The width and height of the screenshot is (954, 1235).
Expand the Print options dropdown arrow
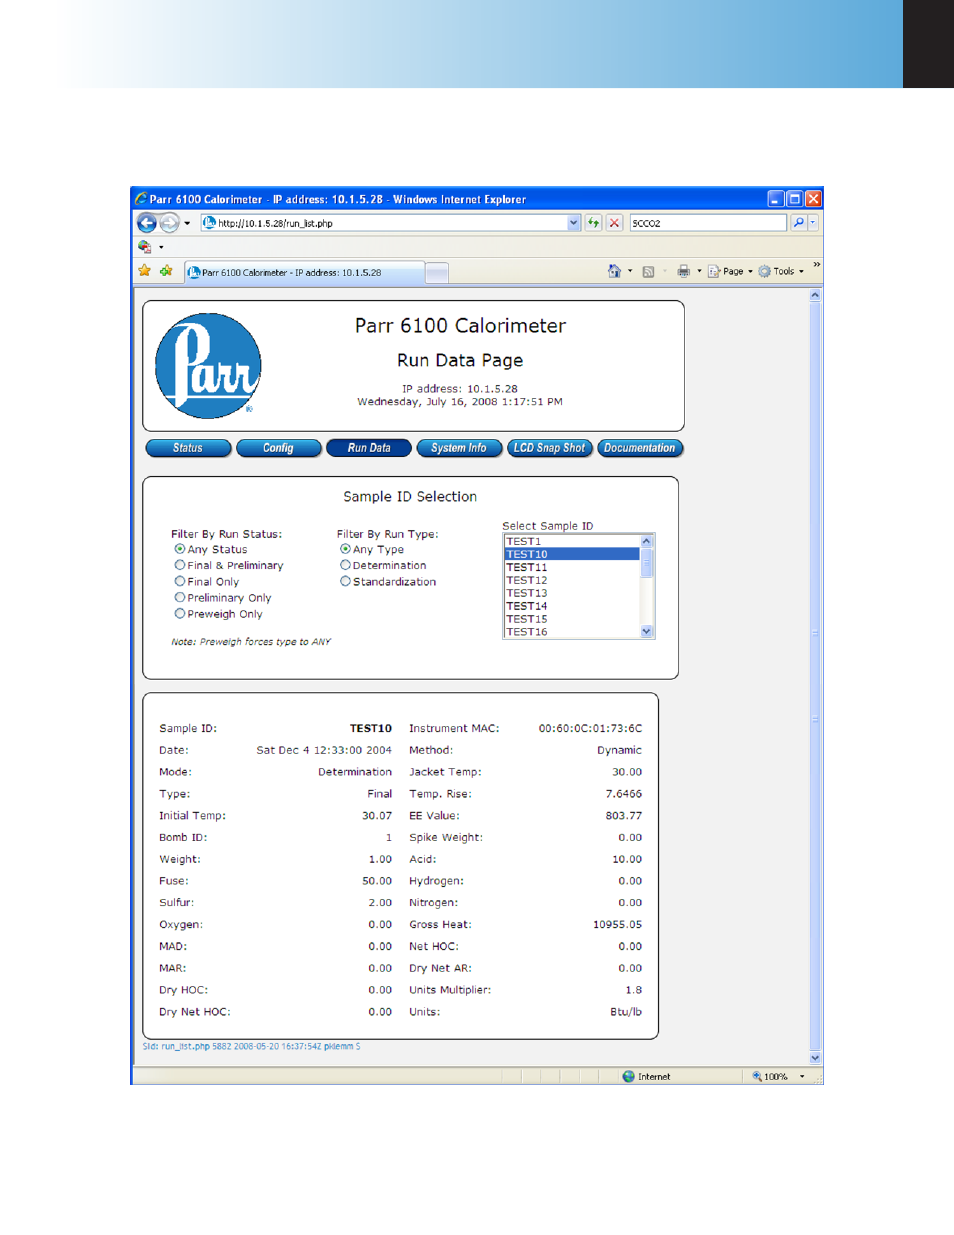click(x=699, y=271)
